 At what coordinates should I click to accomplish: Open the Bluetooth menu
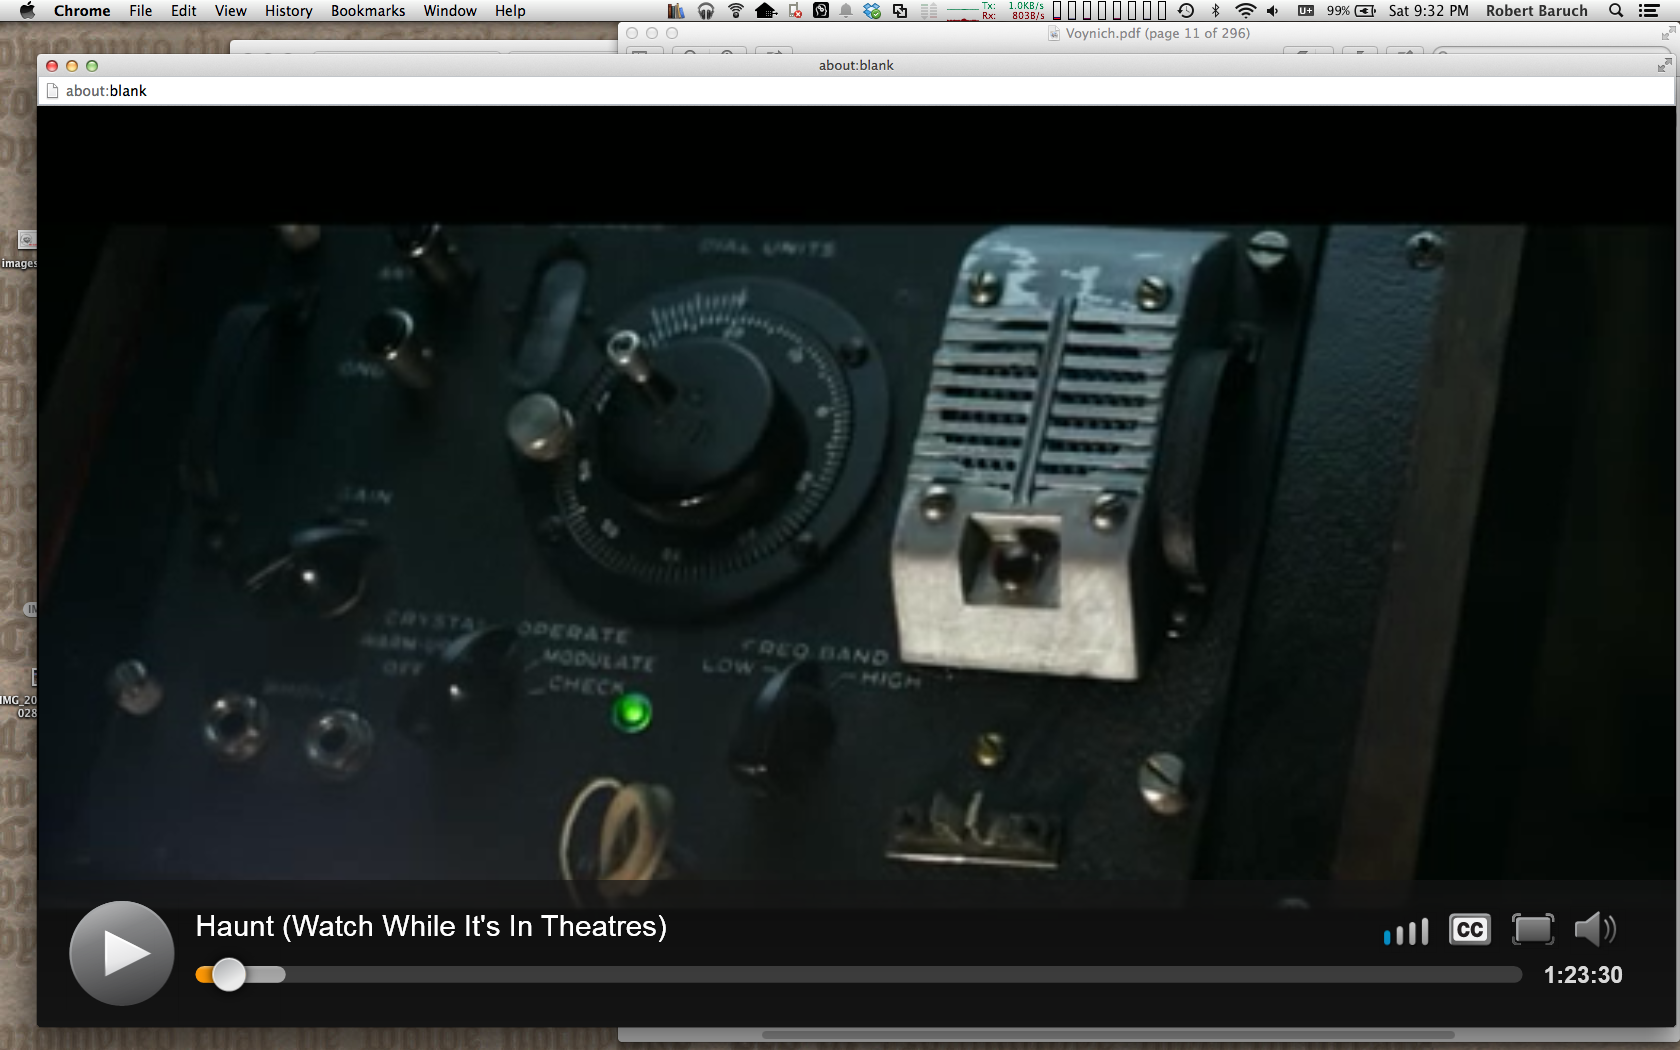pos(1216,11)
